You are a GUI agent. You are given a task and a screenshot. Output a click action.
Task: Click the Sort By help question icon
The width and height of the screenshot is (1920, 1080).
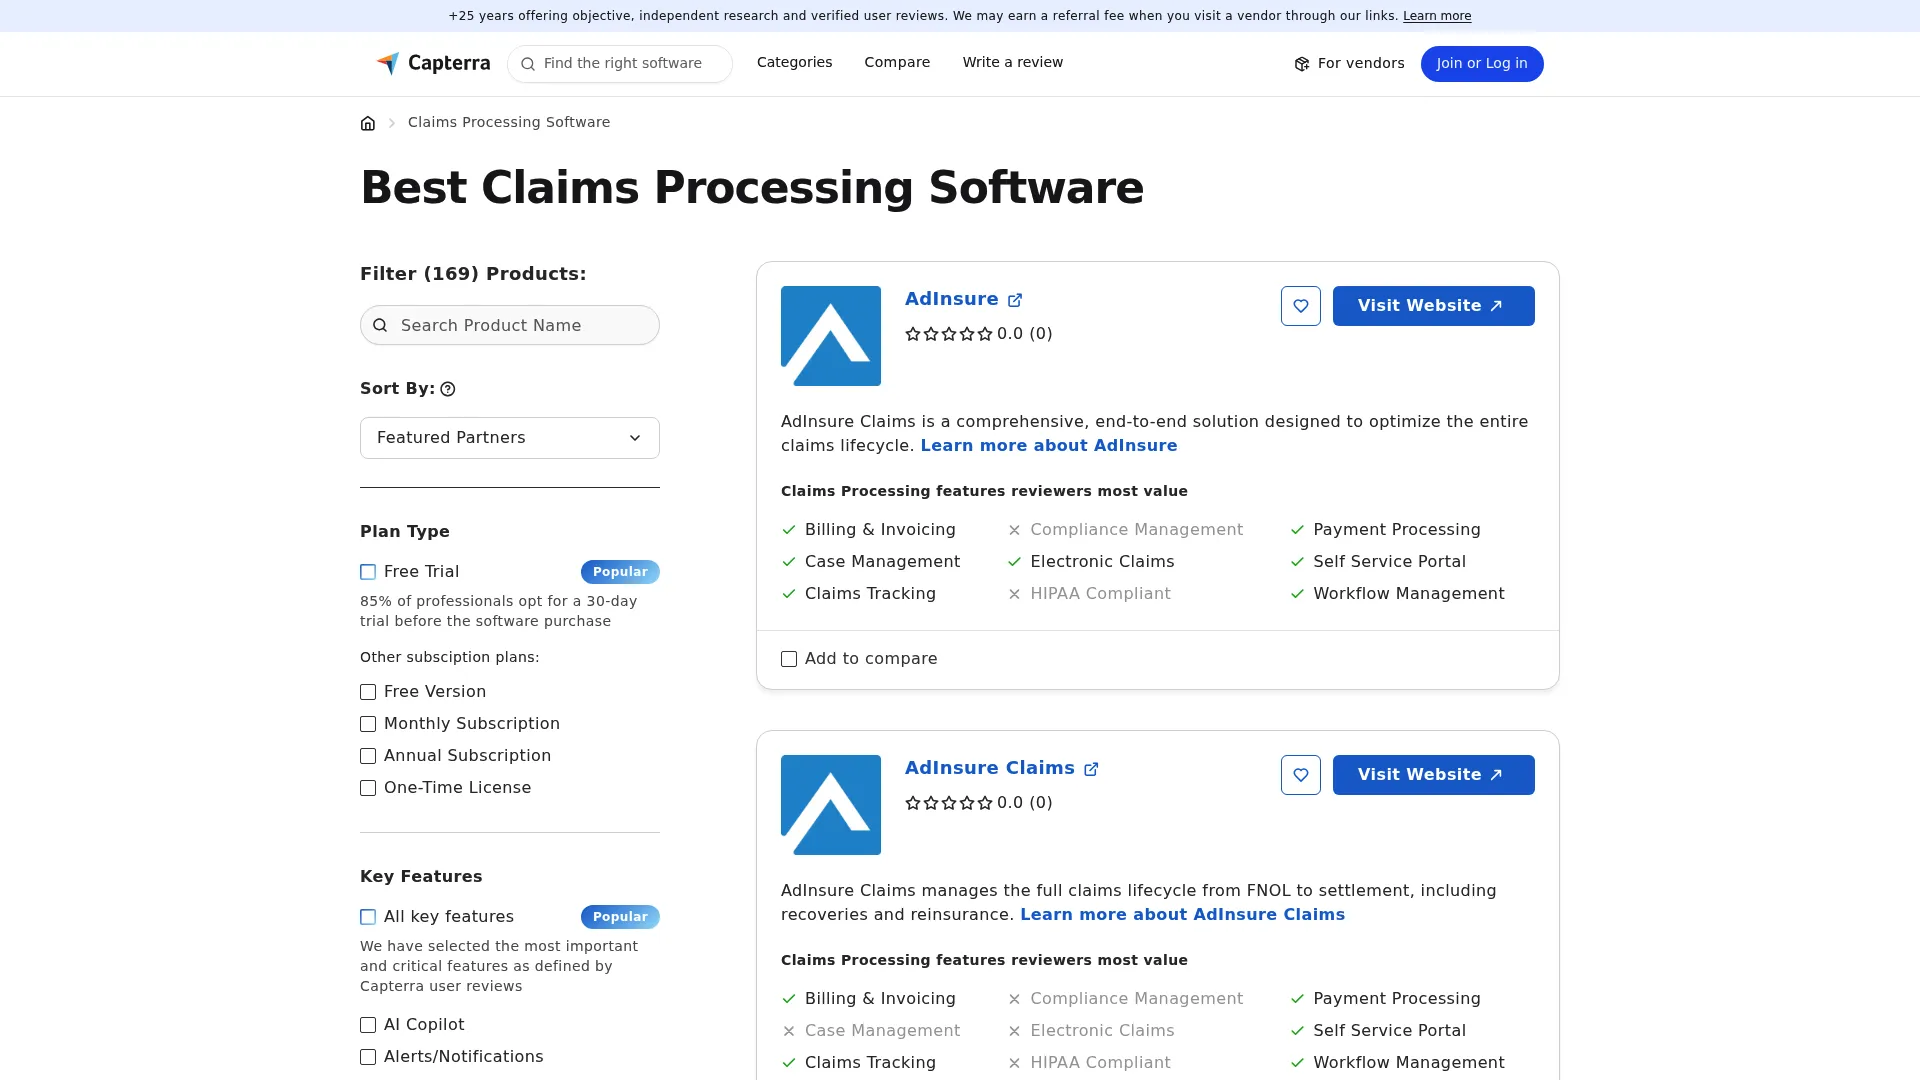(448, 389)
